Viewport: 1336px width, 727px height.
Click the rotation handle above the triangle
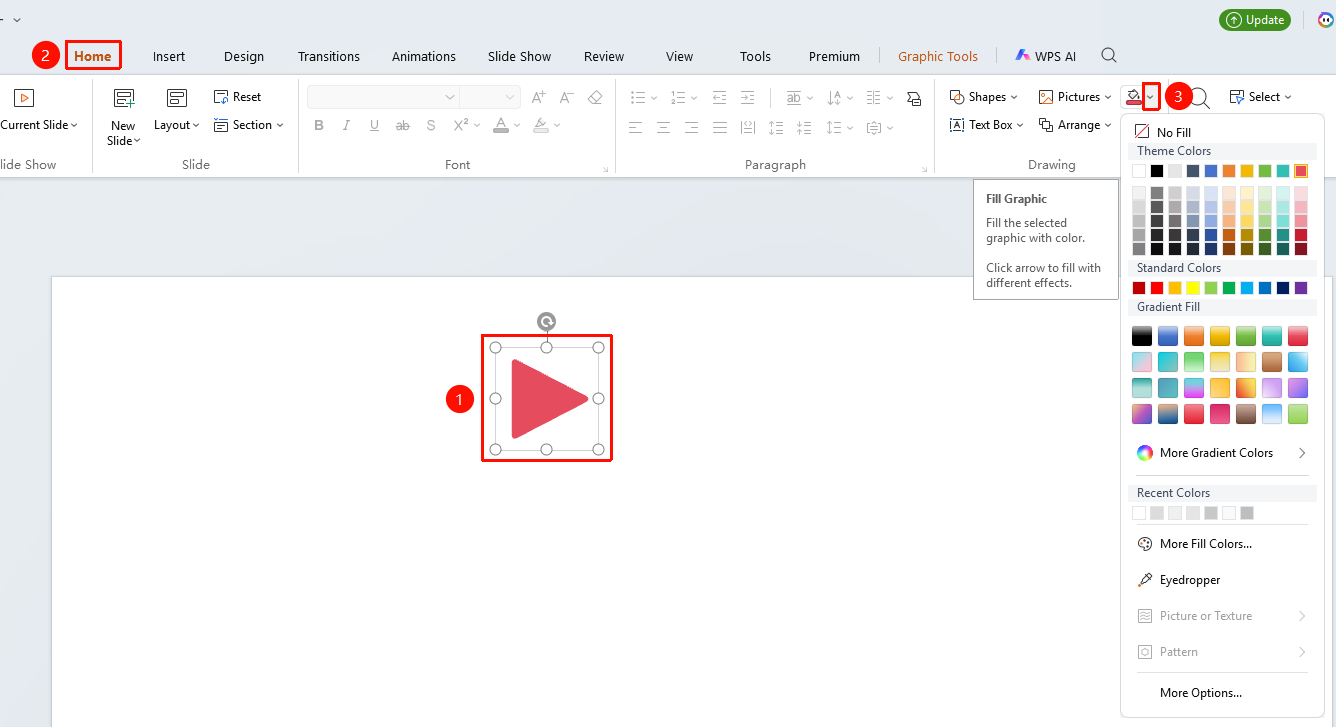pyautogui.click(x=546, y=321)
